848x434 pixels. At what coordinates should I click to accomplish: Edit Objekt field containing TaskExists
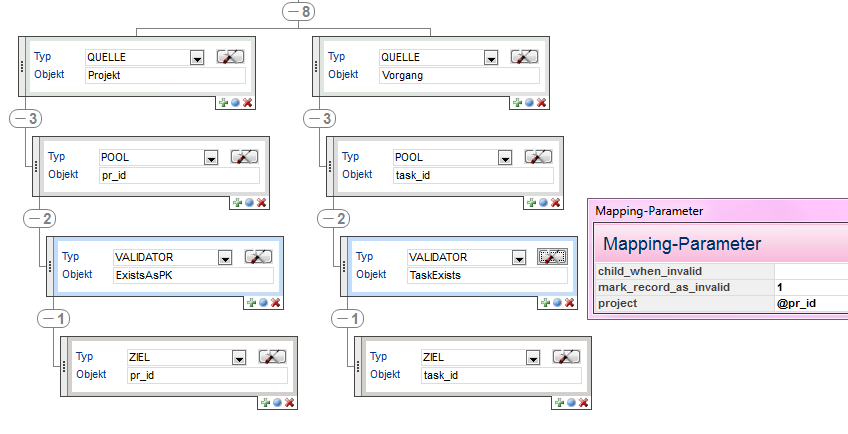[x=487, y=275]
